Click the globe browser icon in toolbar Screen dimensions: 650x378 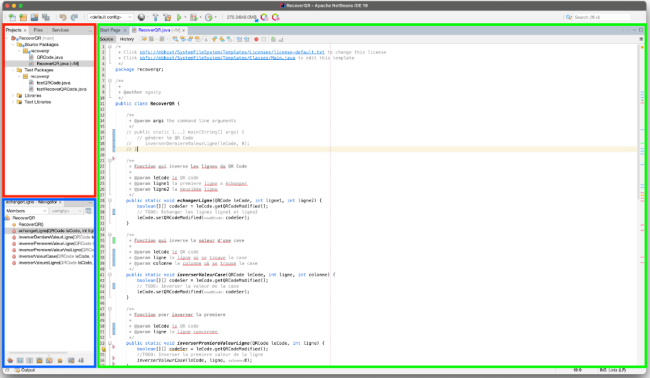coord(141,17)
